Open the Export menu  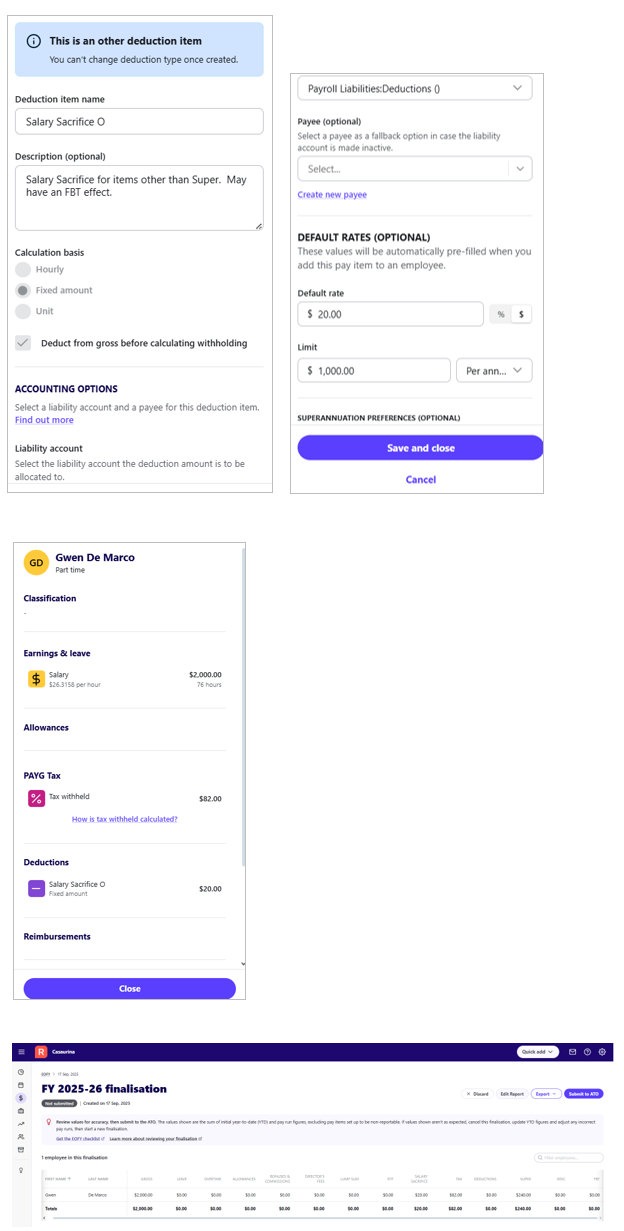[x=546, y=1094]
